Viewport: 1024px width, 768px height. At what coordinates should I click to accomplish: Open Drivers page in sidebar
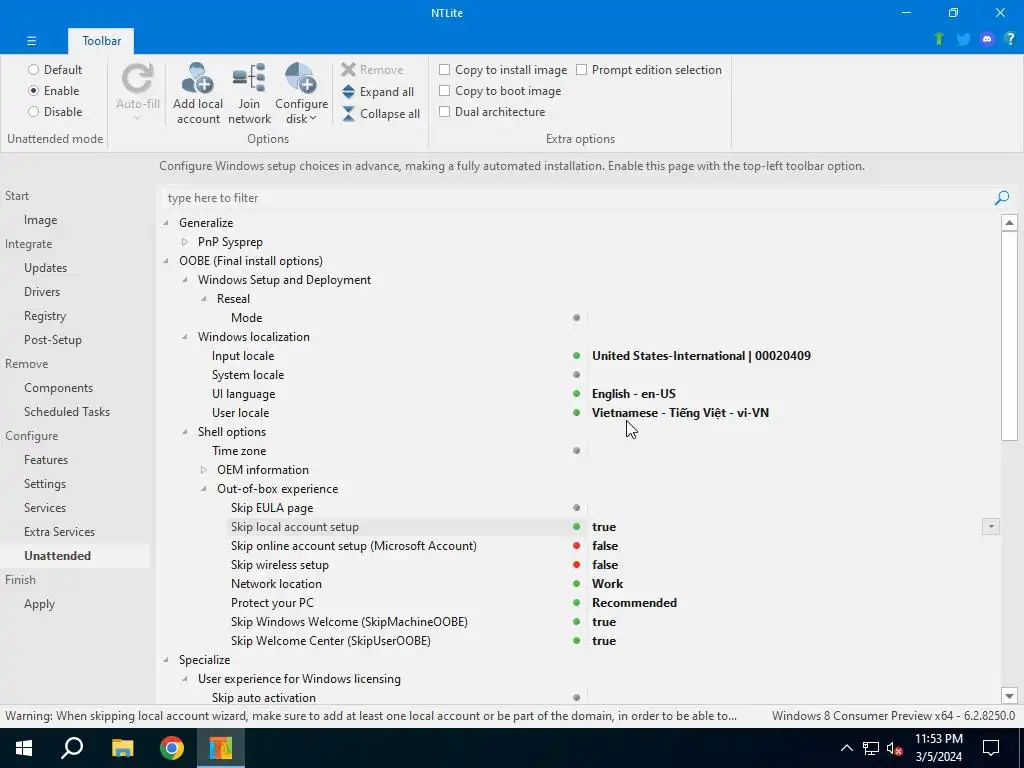tap(42, 292)
